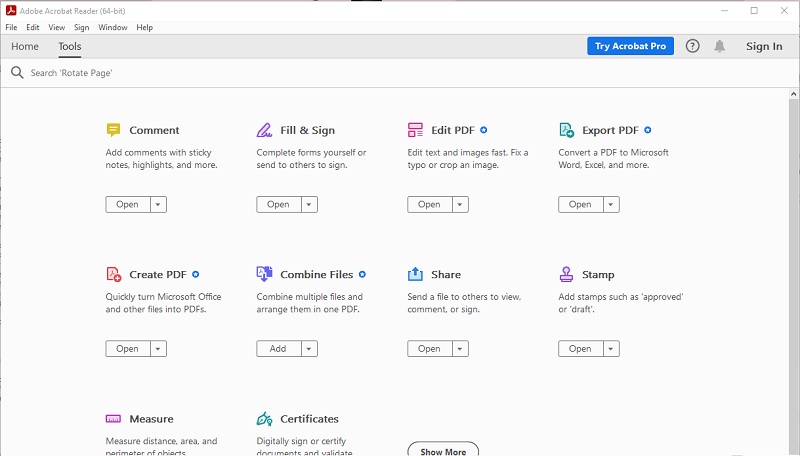Select the Tools tab
The height and width of the screenshot is (456, 800).
[x=70, y=46]
